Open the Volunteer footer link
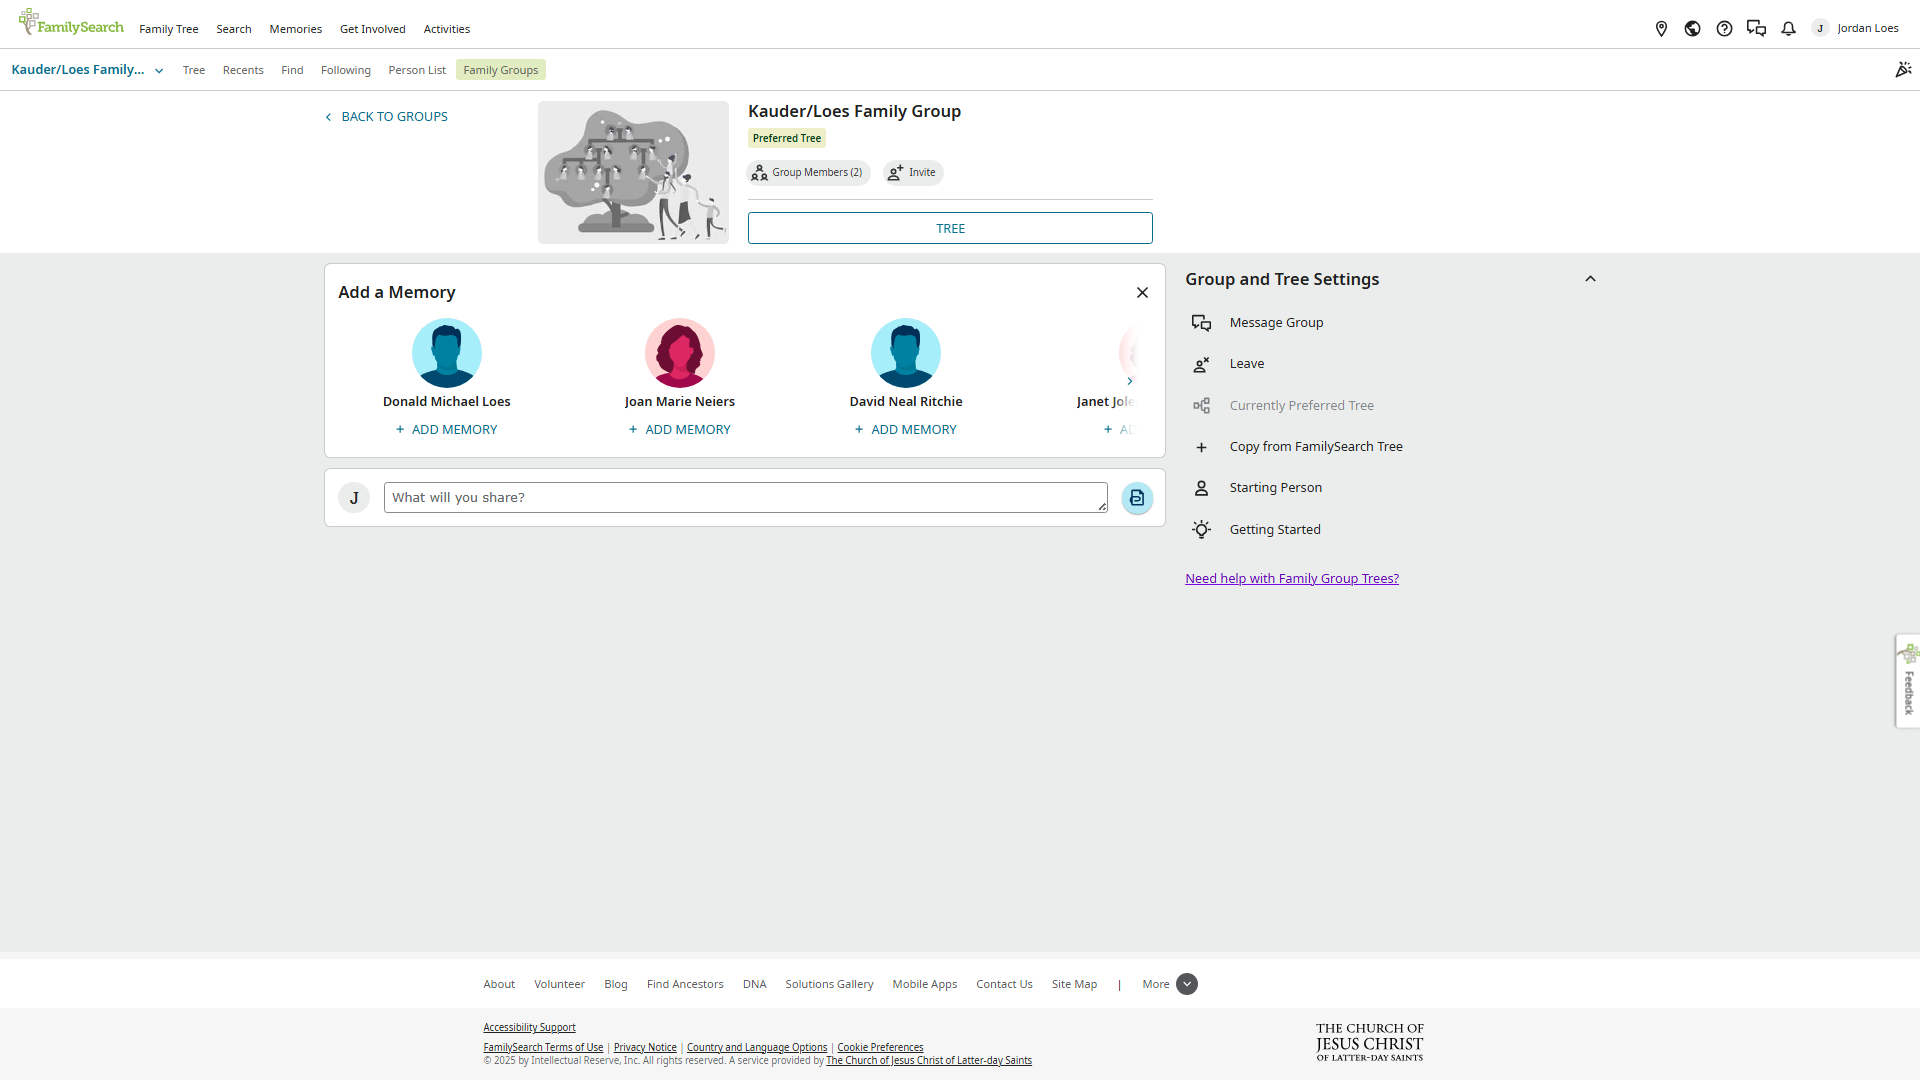1920x1080 pixels. tap(559, 985)
